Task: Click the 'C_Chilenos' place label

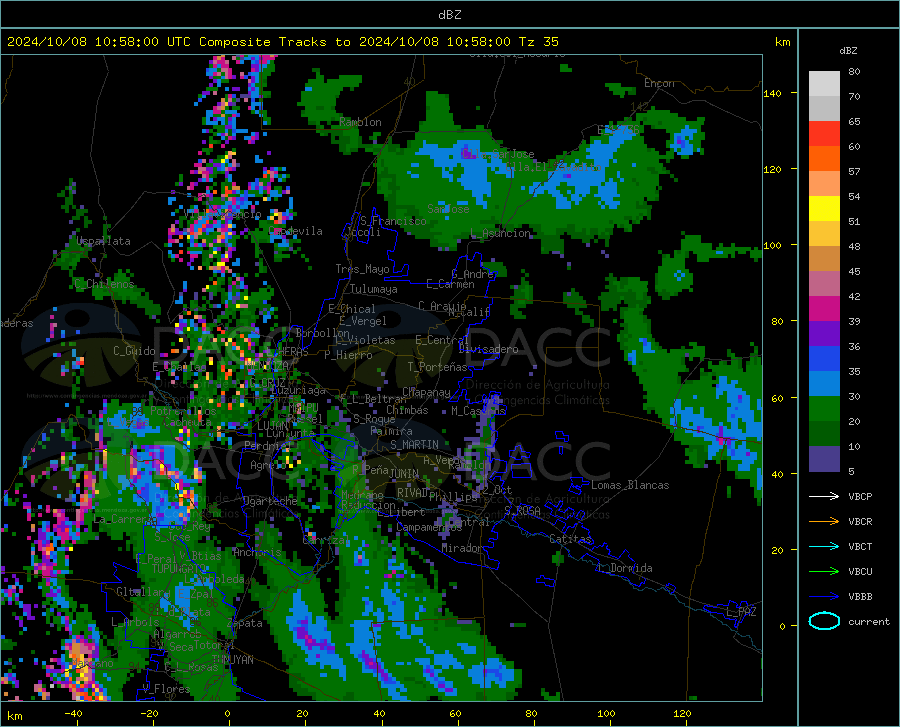Action: point(104,283)
